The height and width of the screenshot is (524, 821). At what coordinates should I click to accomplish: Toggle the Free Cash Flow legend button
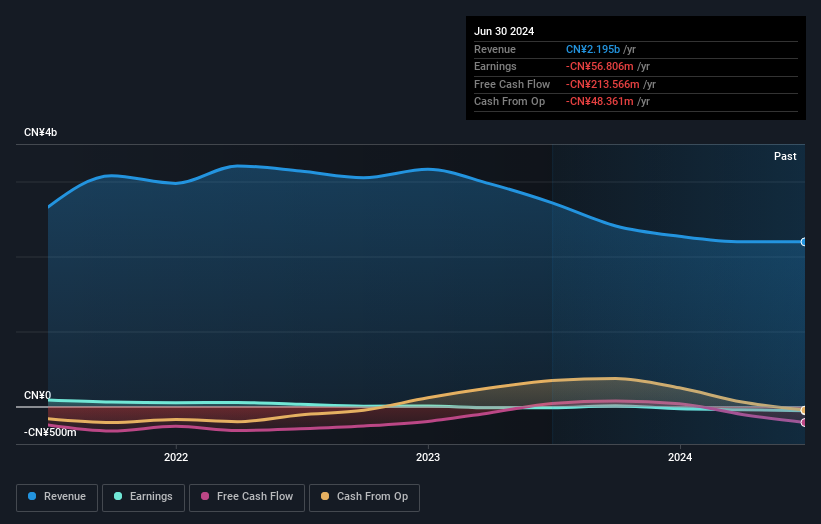coord(247,497)
